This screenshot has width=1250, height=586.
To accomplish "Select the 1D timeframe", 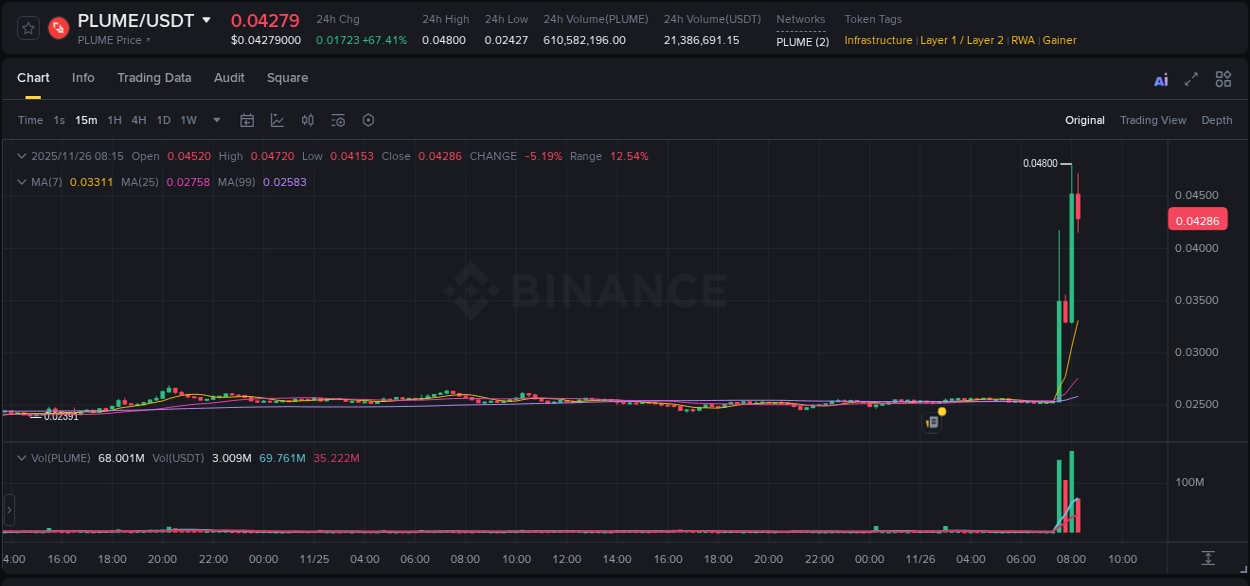I will tap(163, 120).
